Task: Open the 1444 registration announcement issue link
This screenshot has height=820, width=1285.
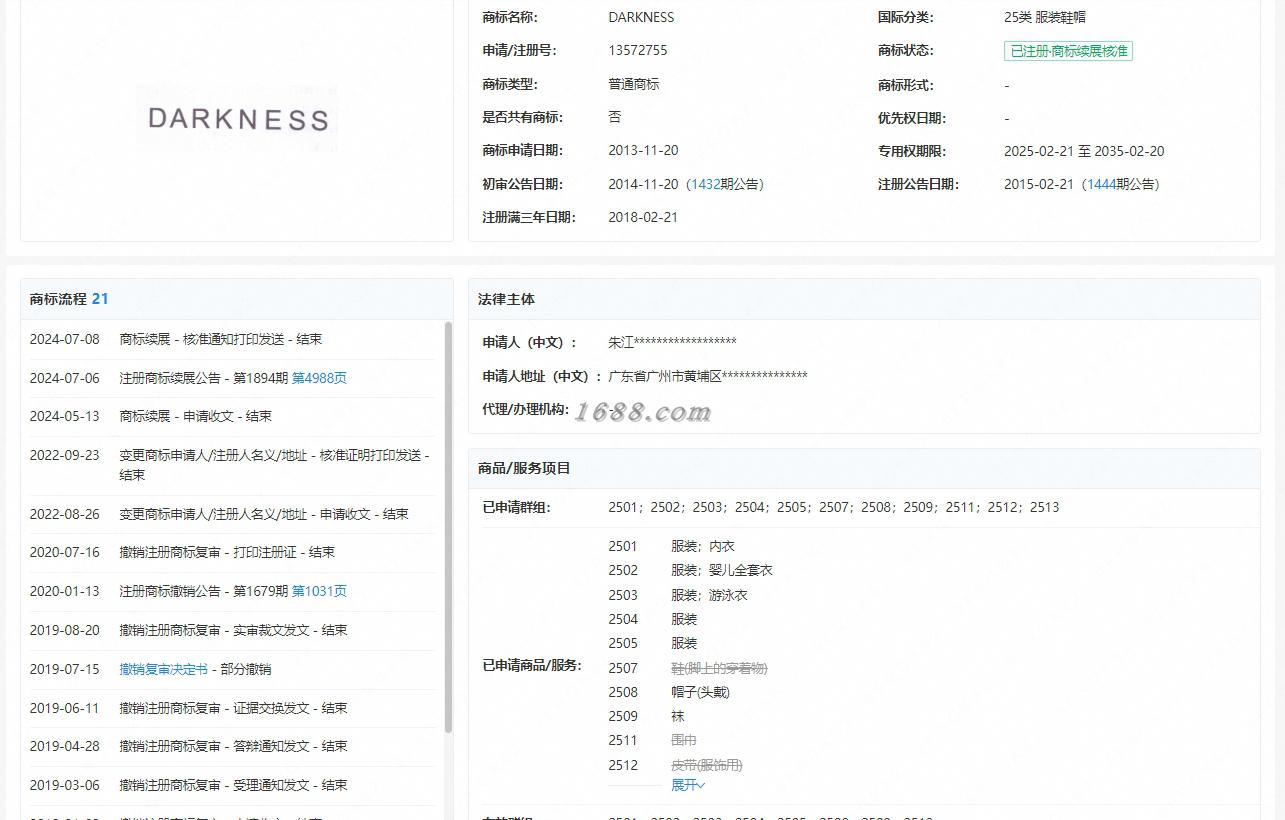Action: [1102, 184]
